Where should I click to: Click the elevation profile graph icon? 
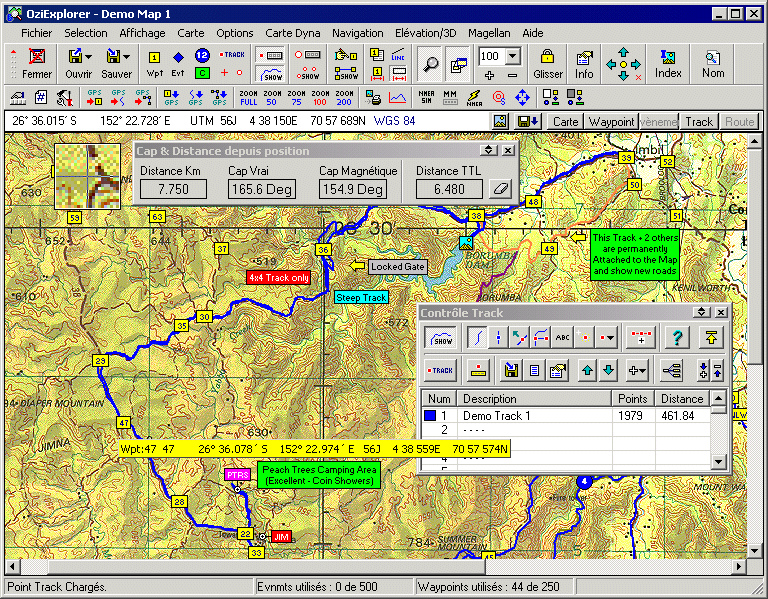pos(398,97)
